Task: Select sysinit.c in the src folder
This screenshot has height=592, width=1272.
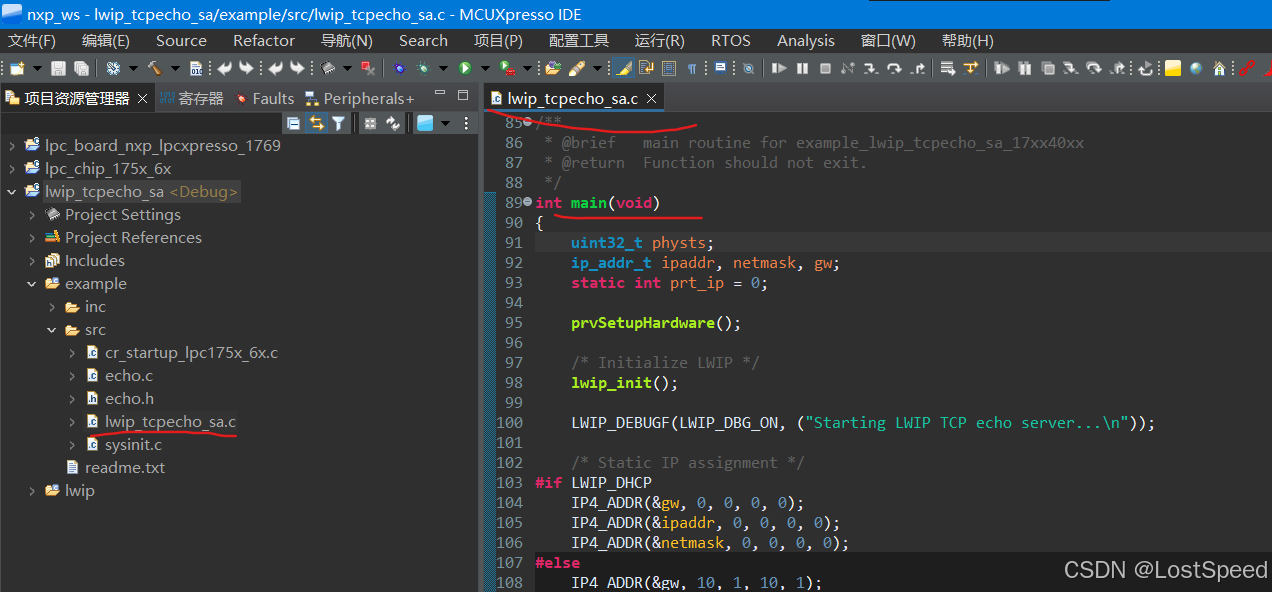Action: 133,444
